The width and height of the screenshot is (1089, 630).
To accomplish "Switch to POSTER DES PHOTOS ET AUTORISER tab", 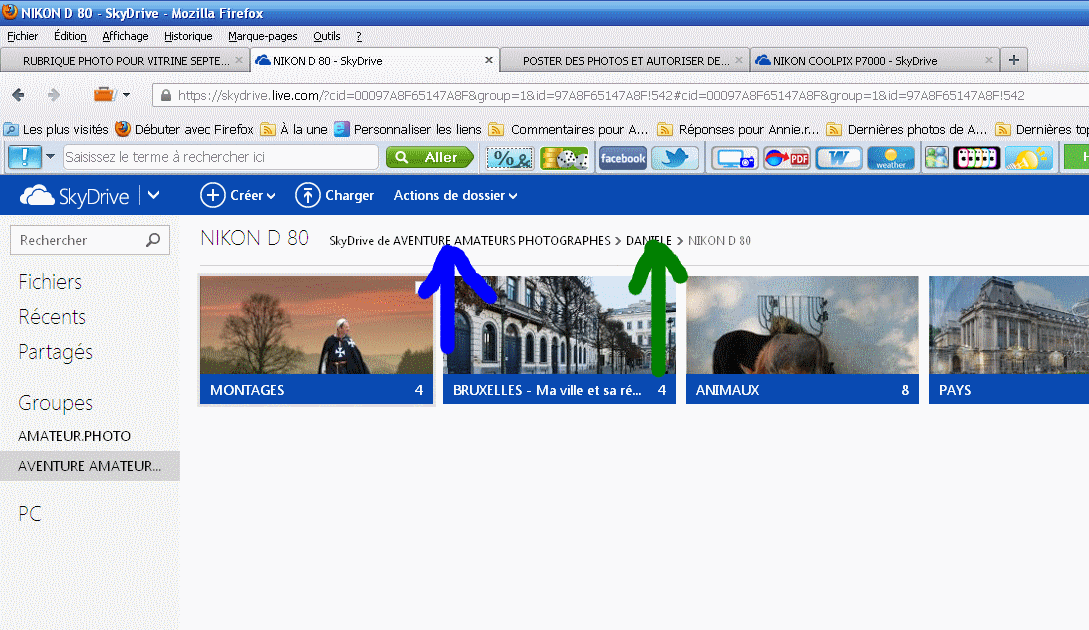I will click(624, 60).
